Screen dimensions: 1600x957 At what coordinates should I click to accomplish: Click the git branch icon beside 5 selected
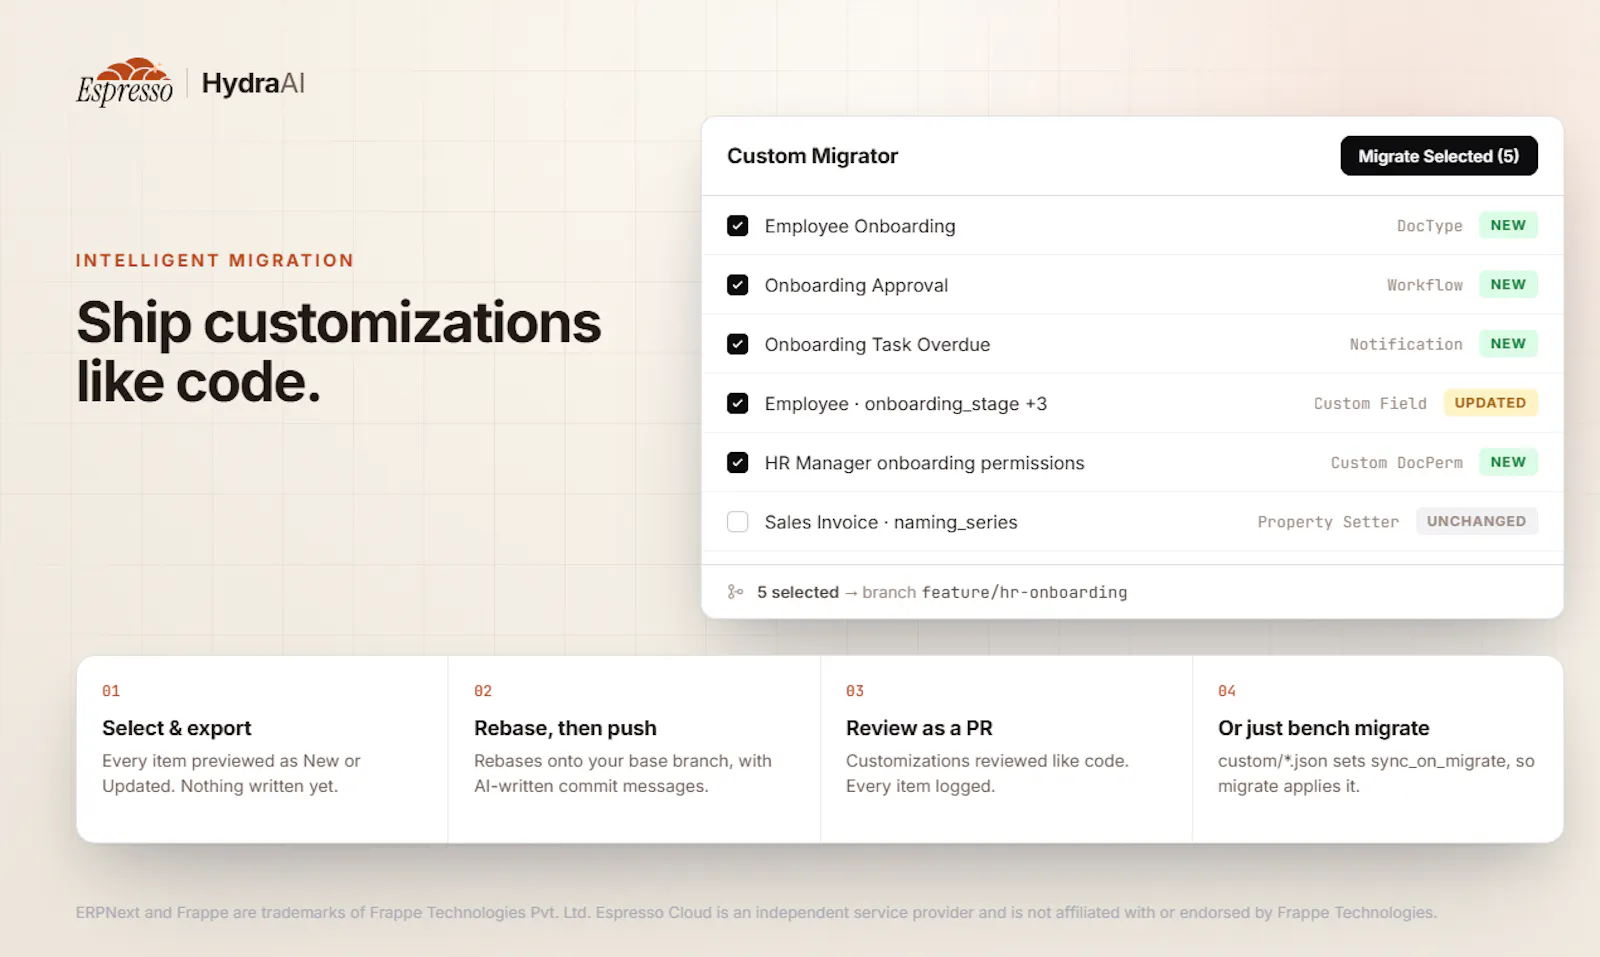coord(736,592)
